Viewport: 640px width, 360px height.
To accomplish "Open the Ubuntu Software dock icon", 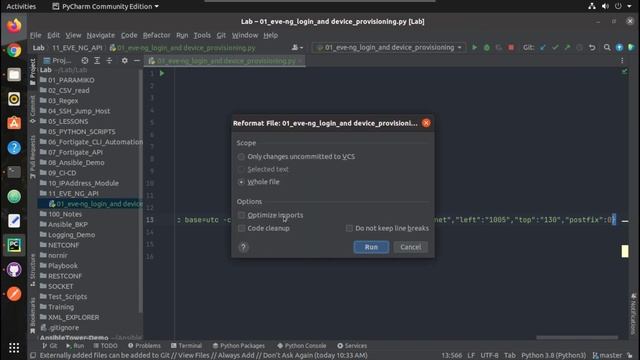I will point(14,123).
